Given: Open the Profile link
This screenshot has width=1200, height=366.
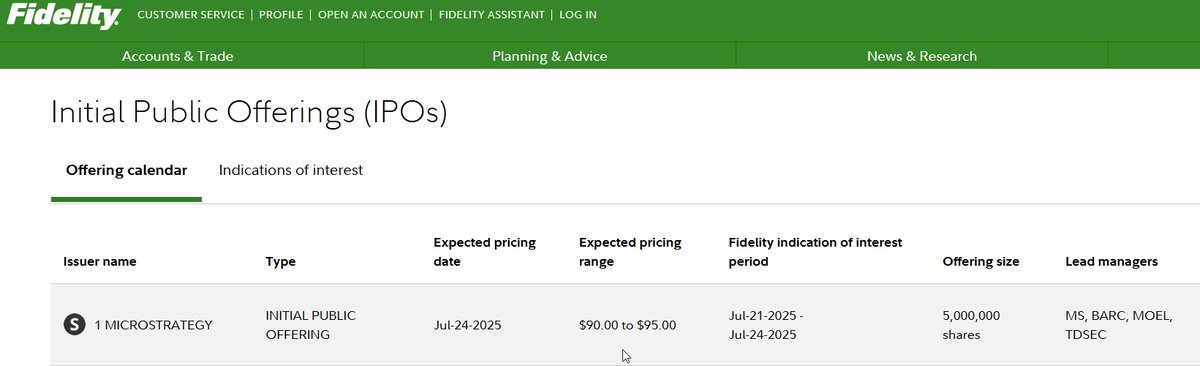Looking at the screenshot, I should coord(281,15).
